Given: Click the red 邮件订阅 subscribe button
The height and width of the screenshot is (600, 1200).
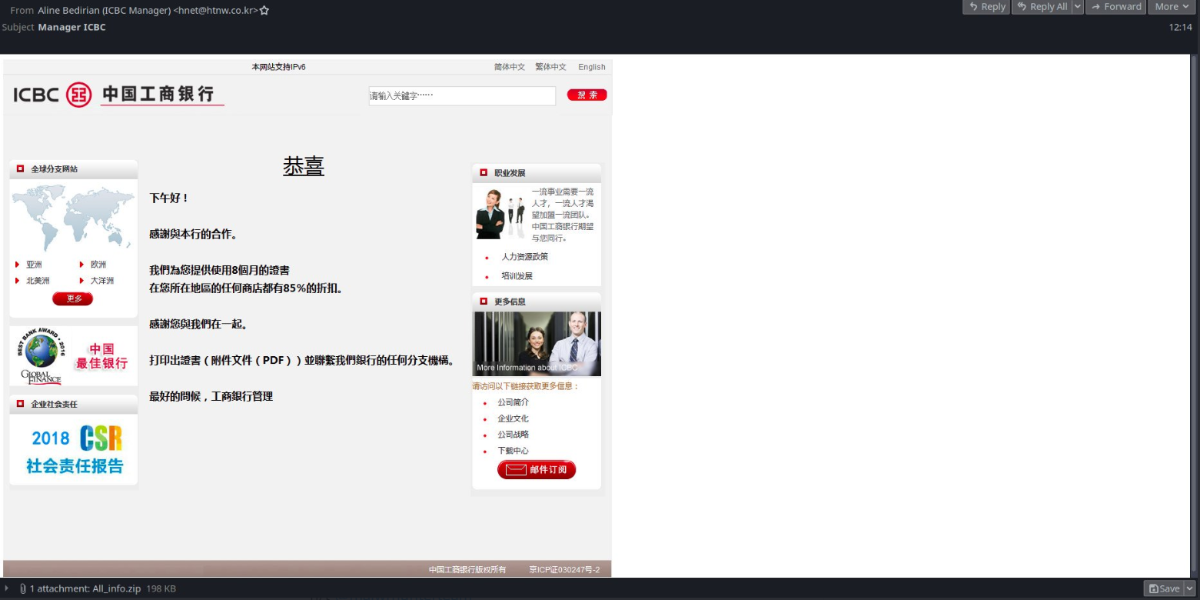Looking at the screenshot, I should tap(536, 470).
